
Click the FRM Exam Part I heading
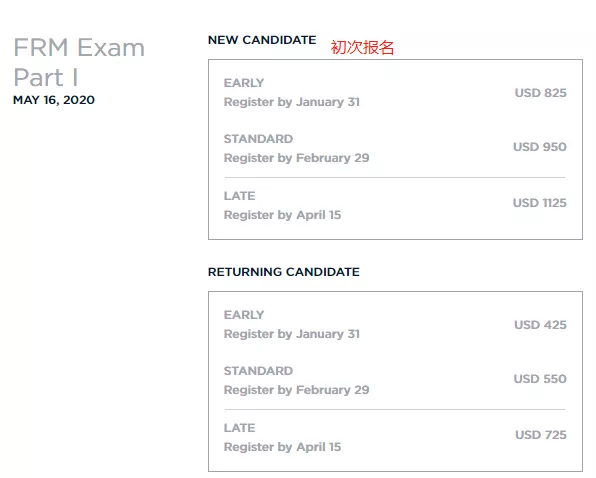(79, 62)
